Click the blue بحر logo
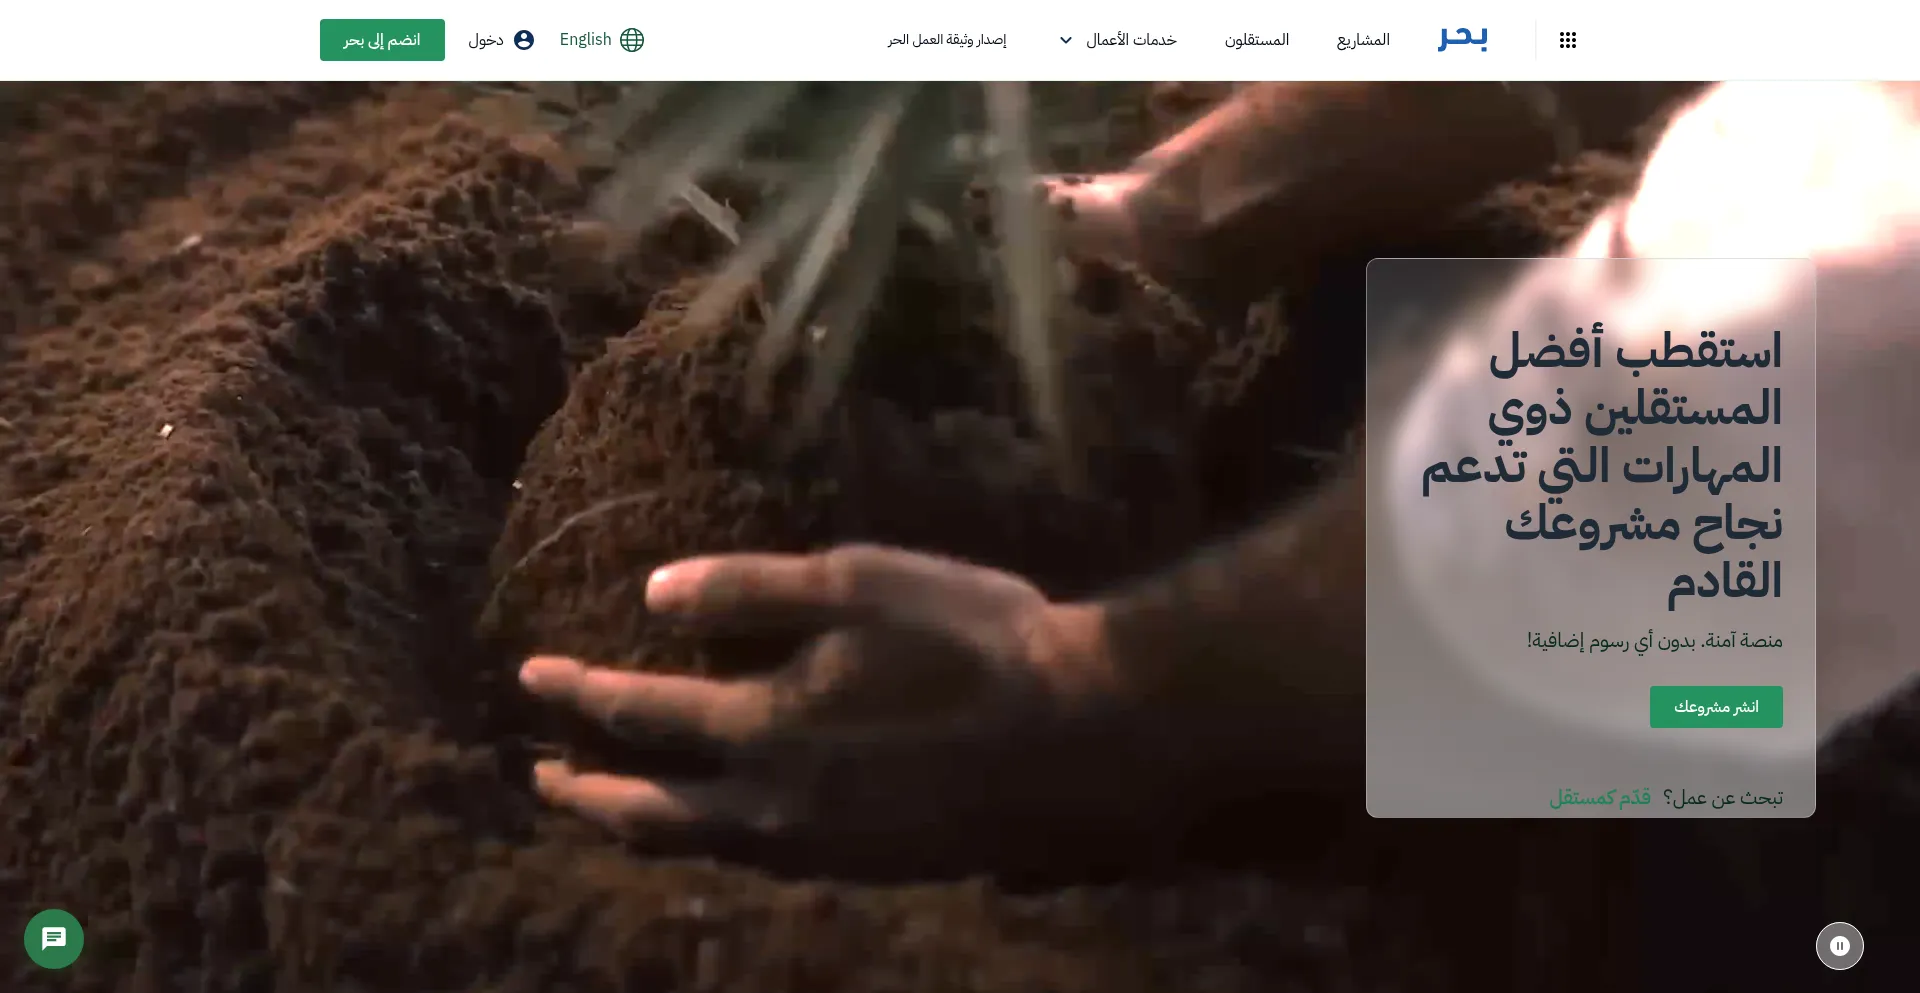Screen dimensions: 1920x993 [1462, 39]
